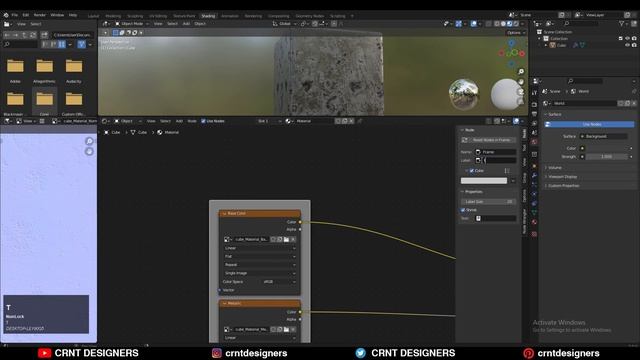Screen dimensions: 640x360
Task: Toggle Cube render camera icon in outliner
Action: click(x=634, y=45)
